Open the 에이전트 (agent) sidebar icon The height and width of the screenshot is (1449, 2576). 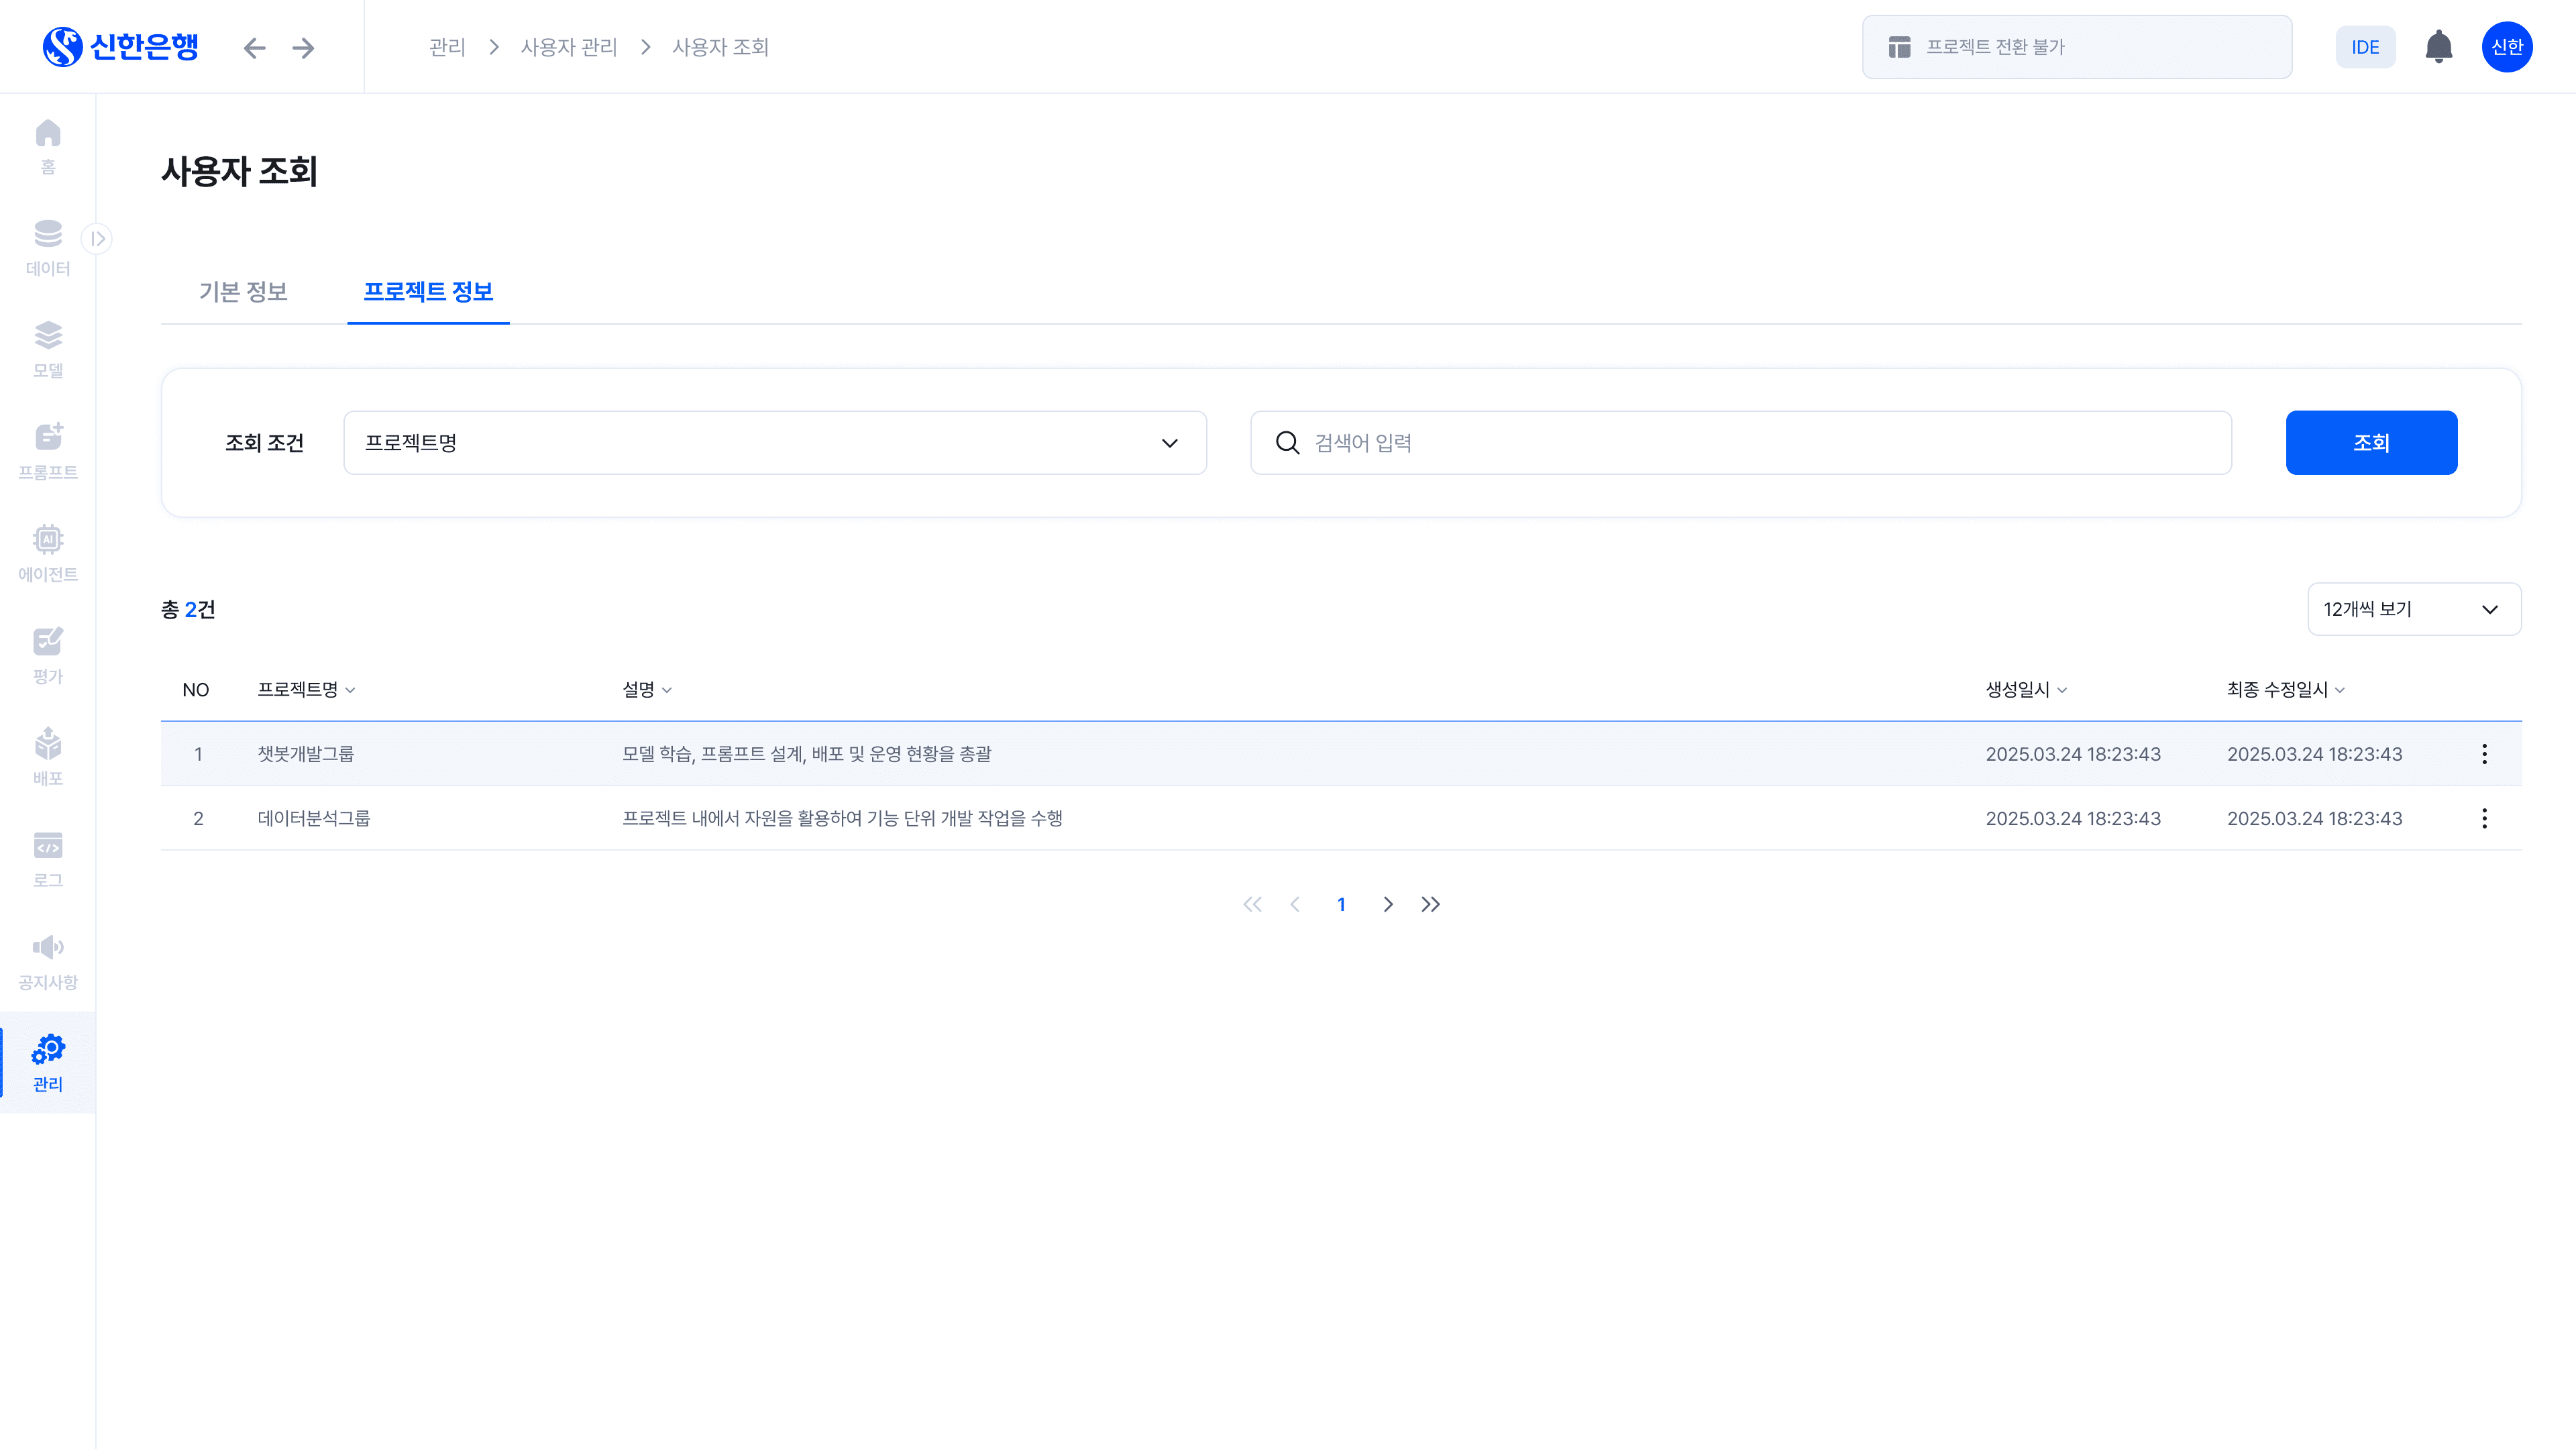coord(48,553)
